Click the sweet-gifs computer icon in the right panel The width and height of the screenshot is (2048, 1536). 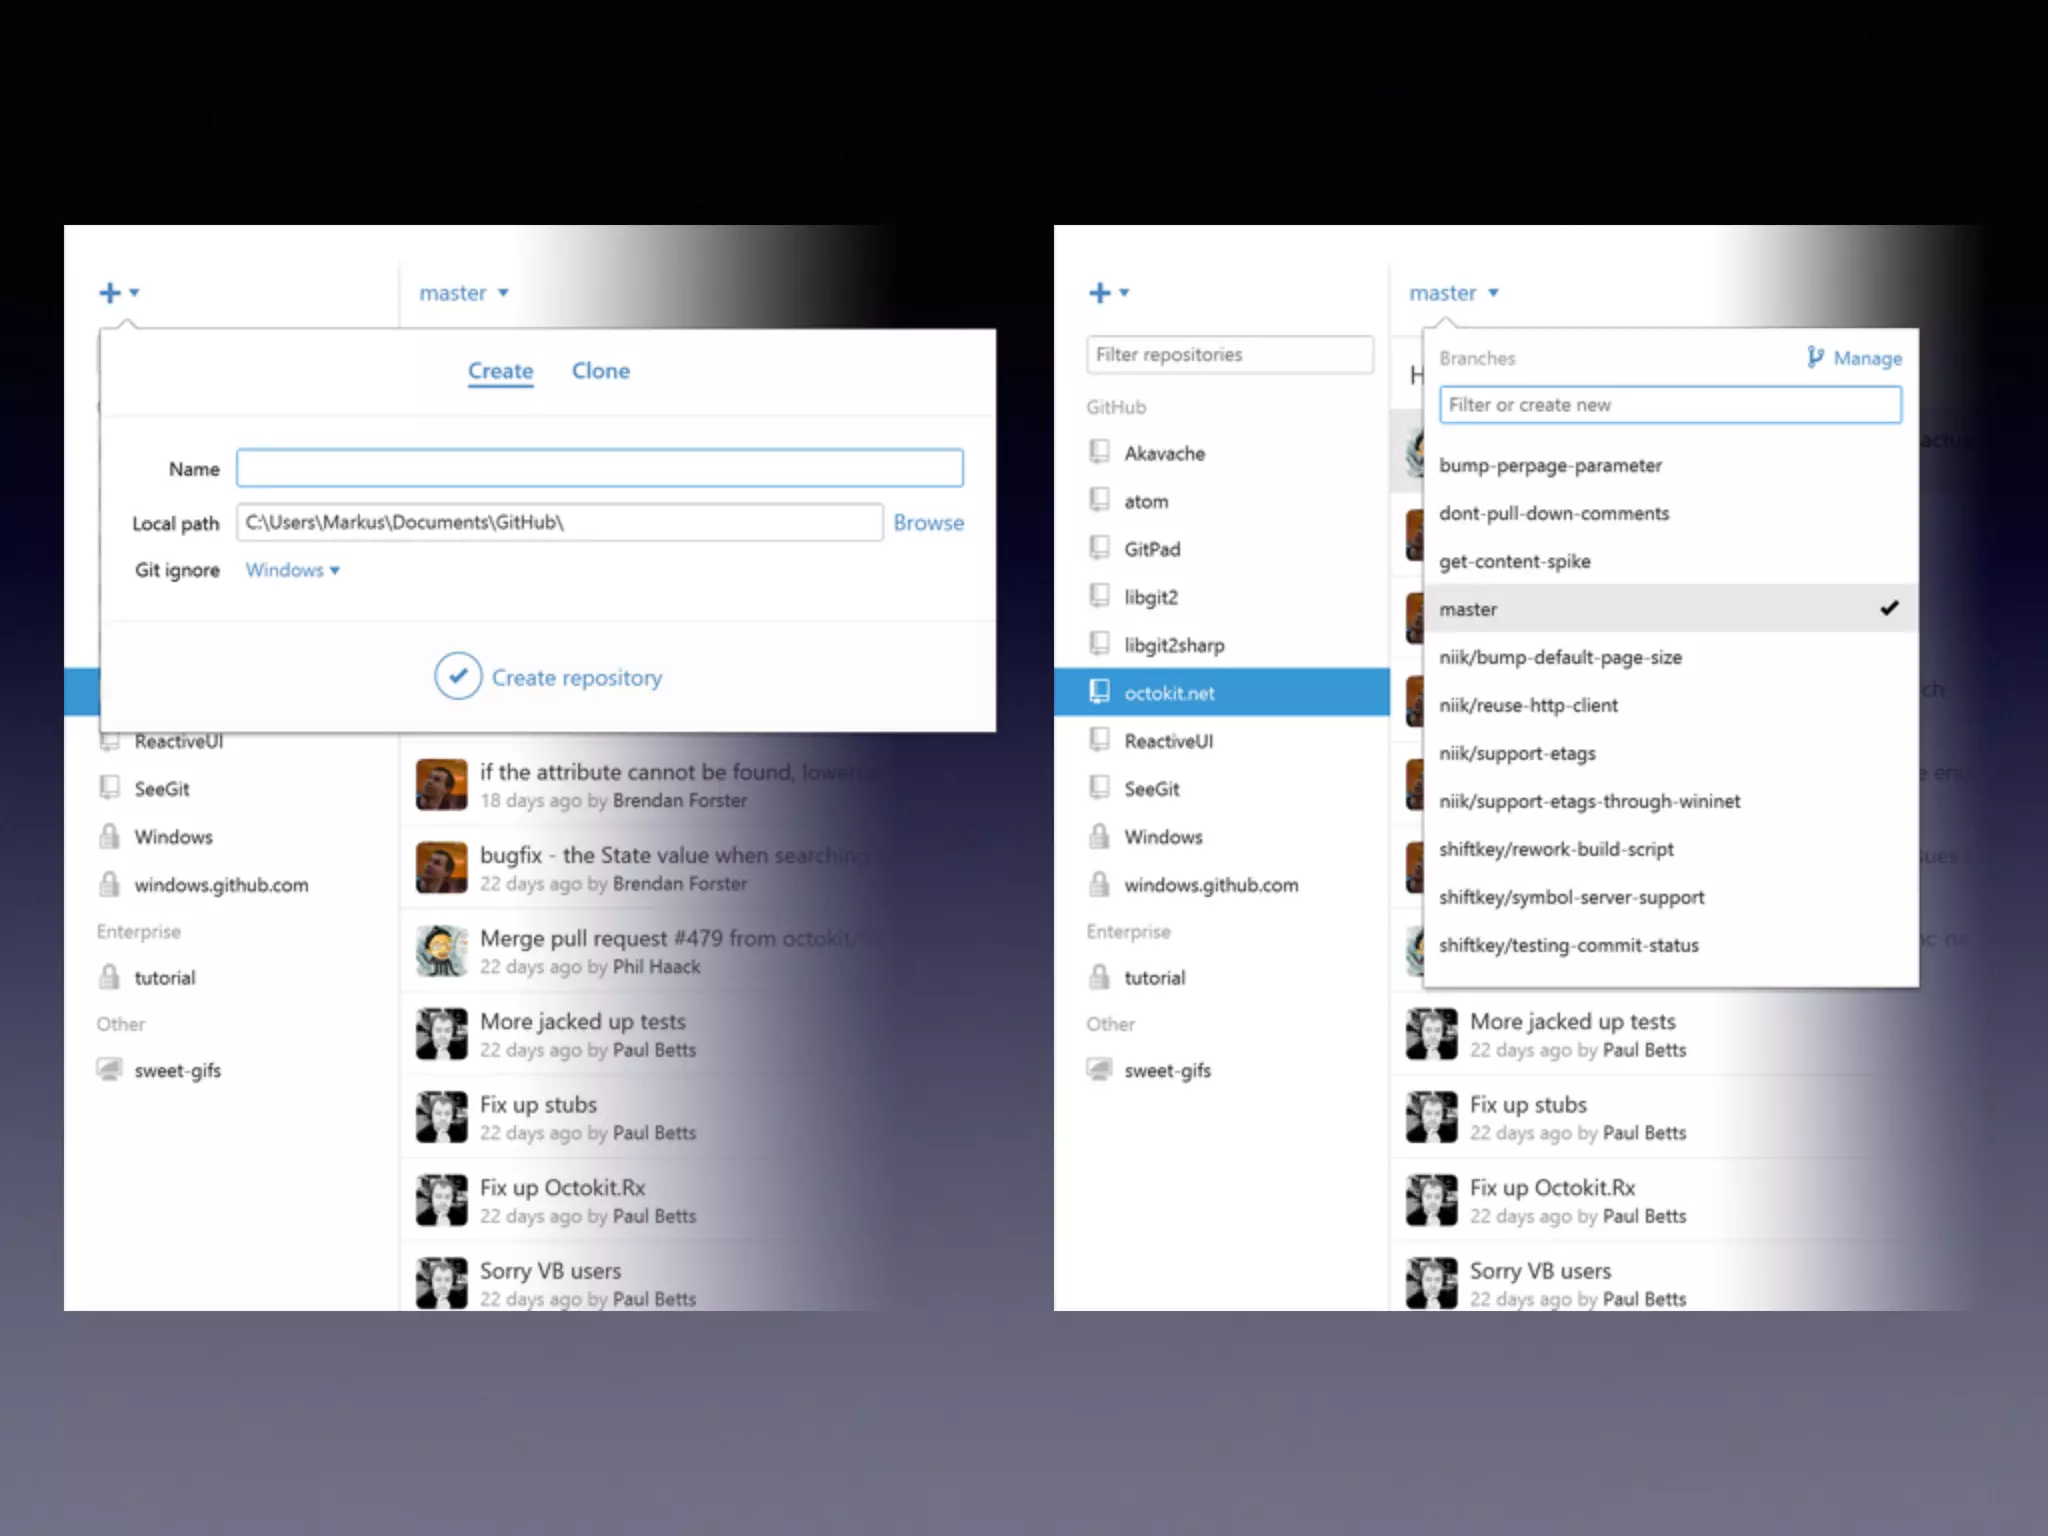pyautogui.click(x=1099, y=1070)
